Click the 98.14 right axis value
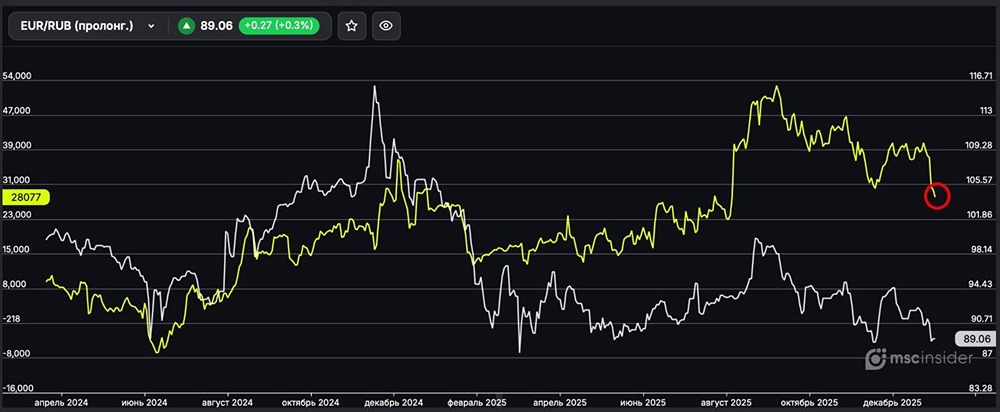 pos(982,250)
